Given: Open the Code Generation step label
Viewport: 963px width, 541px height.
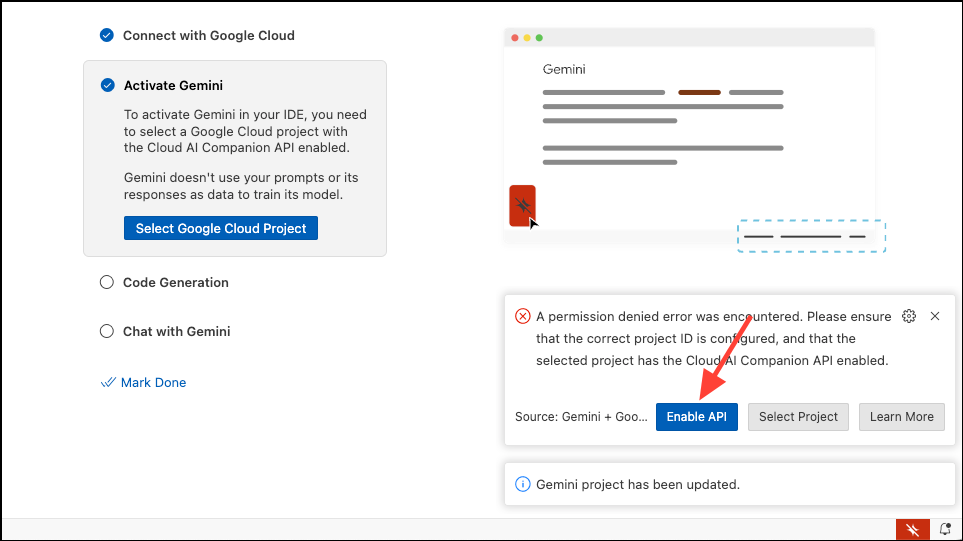Looking at the screenshot, I should [176, 282].
